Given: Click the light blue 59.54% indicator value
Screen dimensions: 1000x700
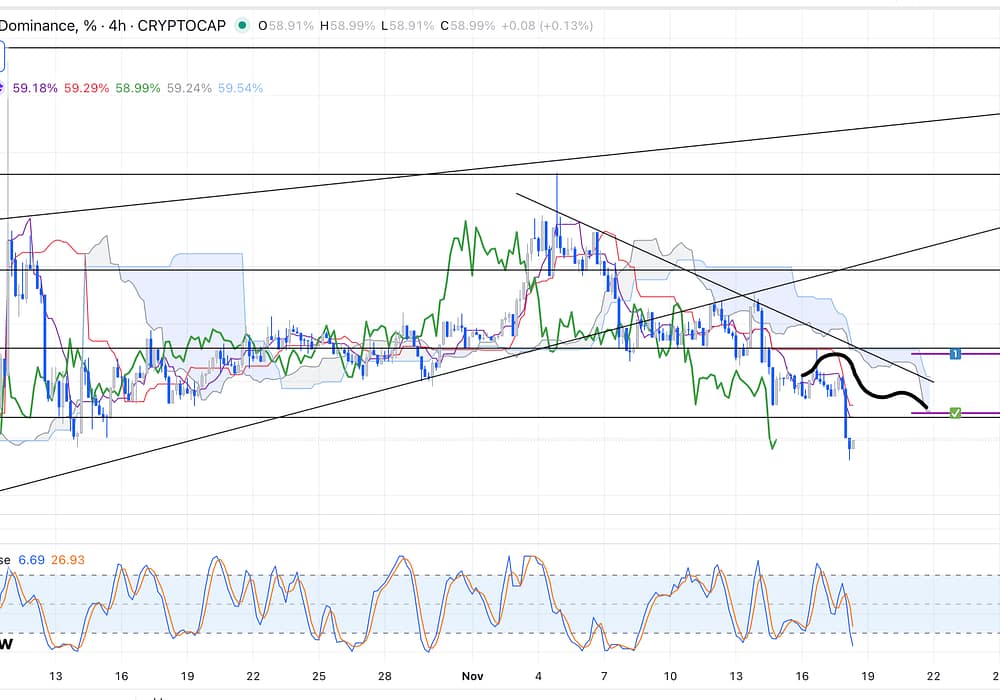Looking at the screenshot, I should coord(241,88).
